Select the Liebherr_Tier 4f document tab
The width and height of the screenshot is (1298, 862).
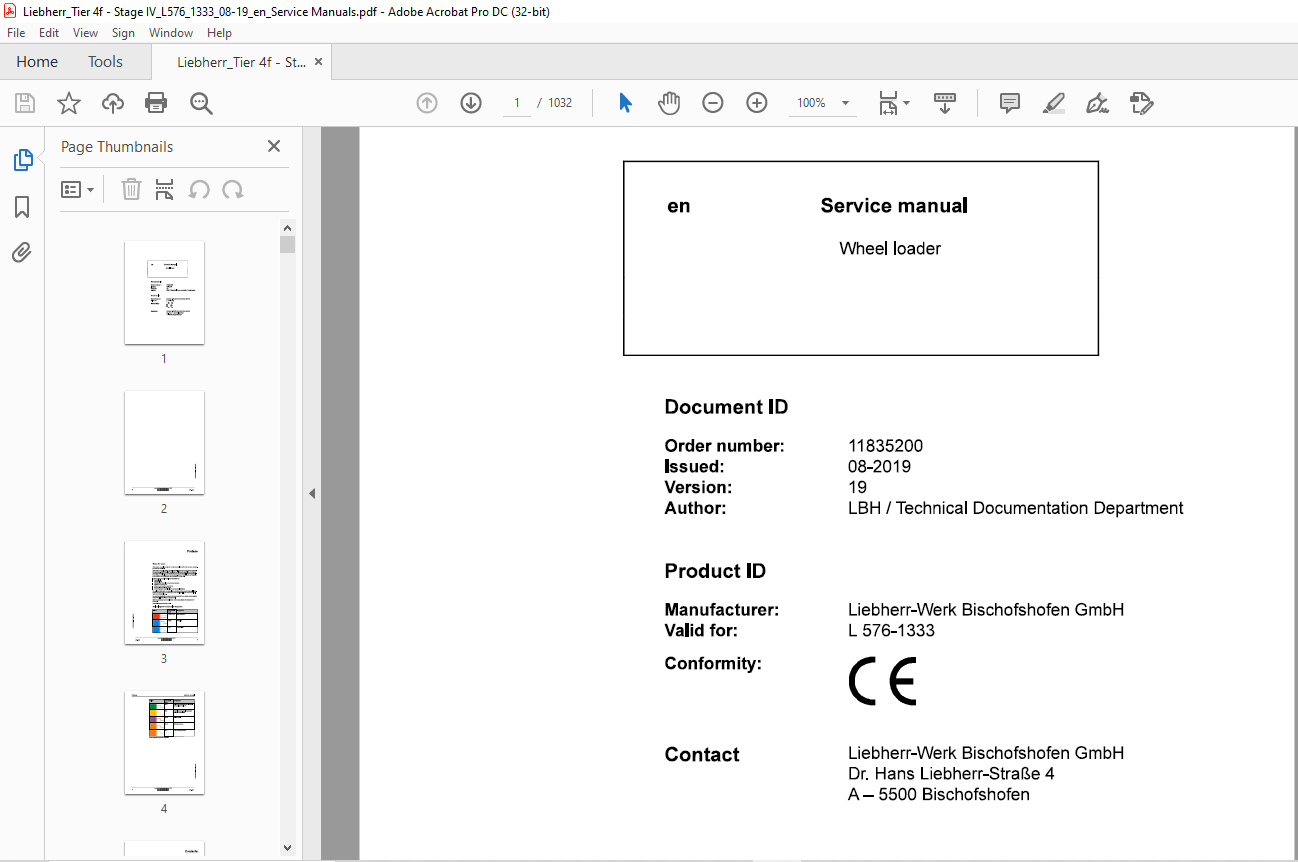click(241, 62)
